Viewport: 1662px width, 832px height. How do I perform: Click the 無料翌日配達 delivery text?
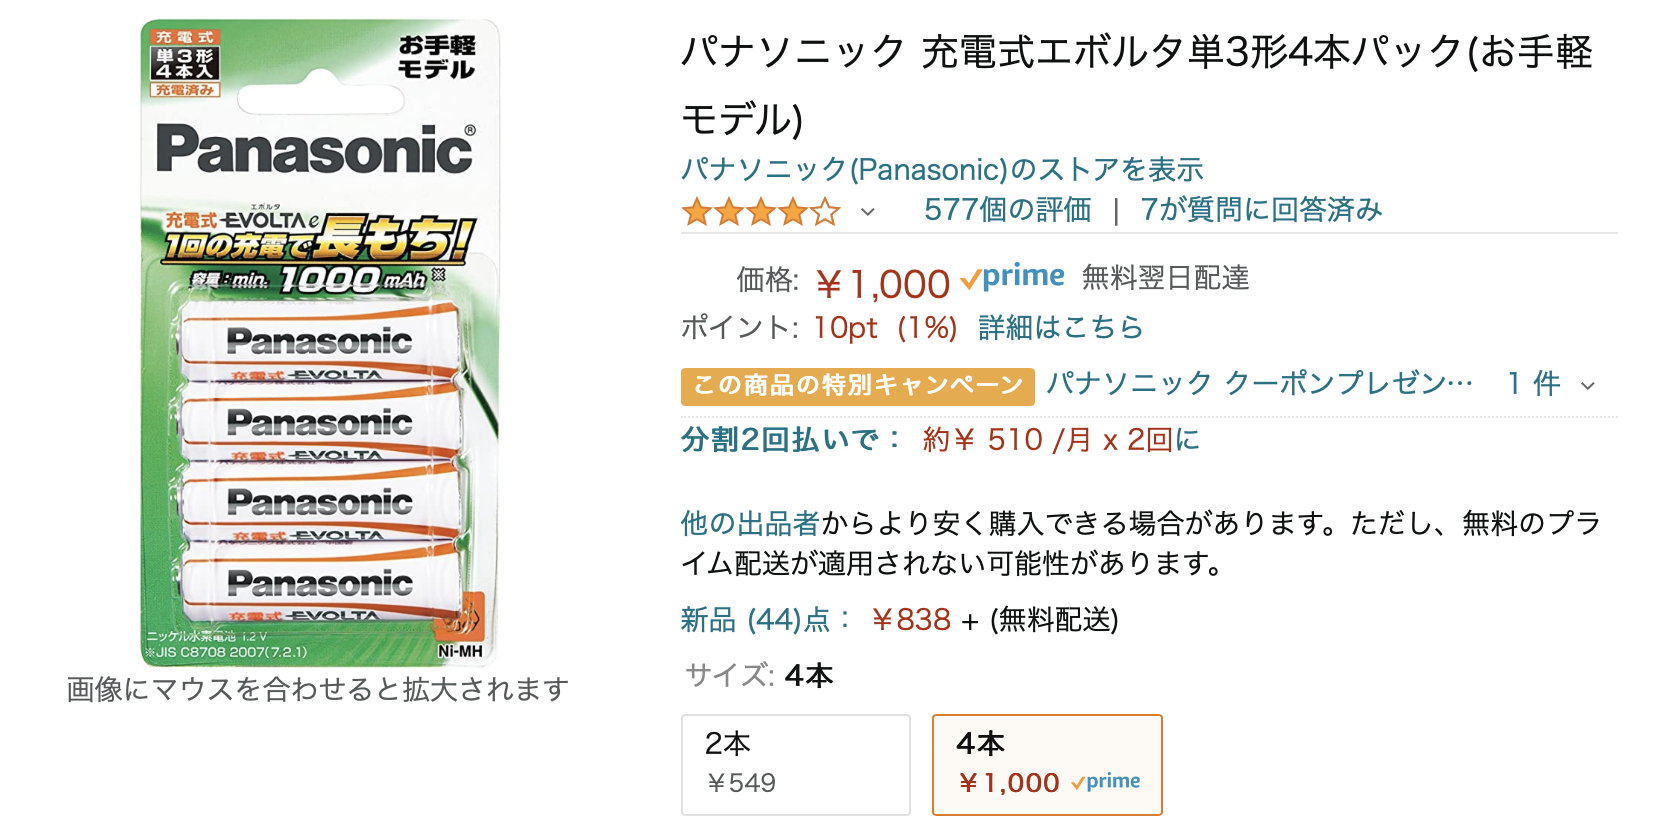1165,278
